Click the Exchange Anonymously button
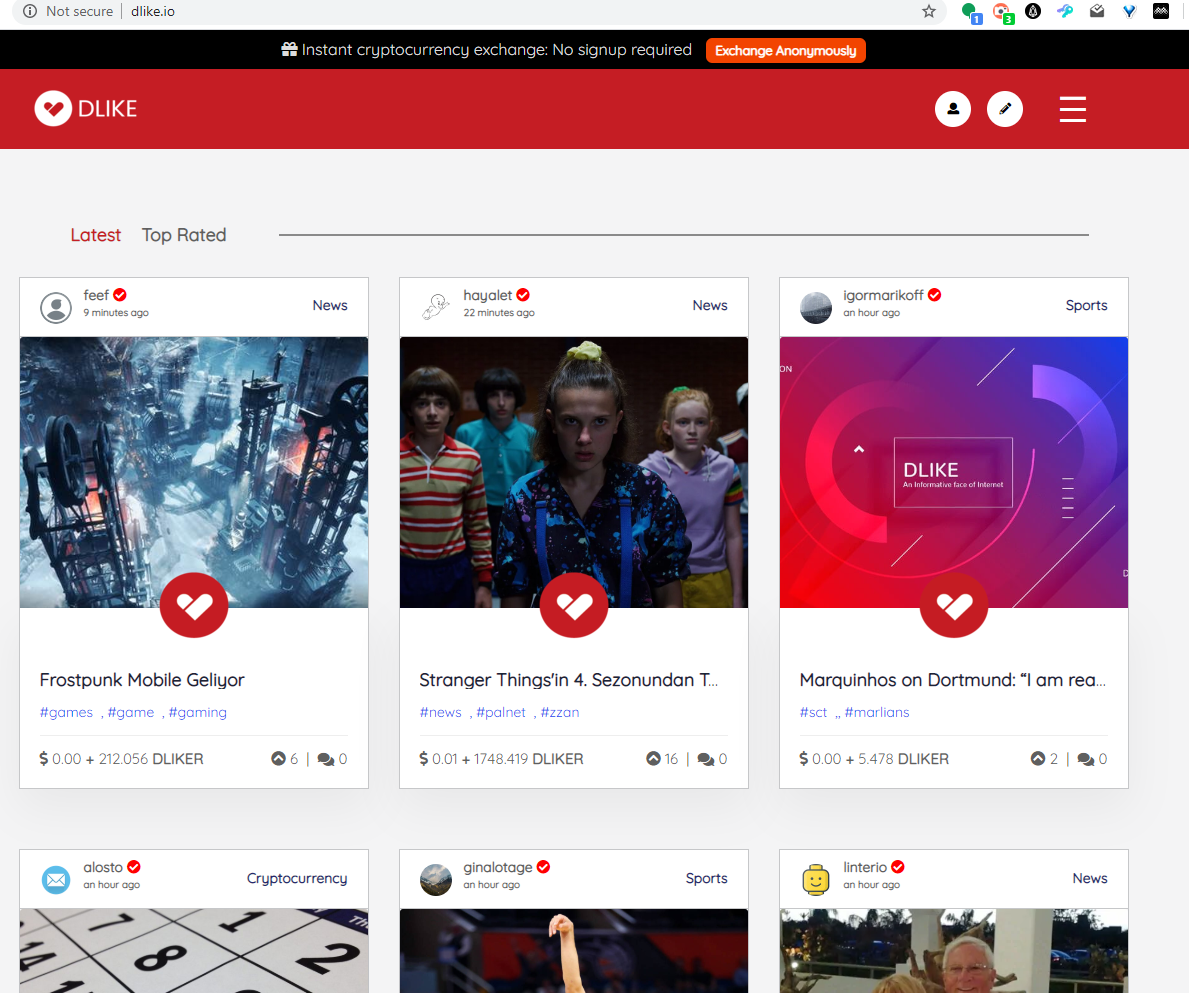Screen dimensions: 1189x993 coord(786,51)
